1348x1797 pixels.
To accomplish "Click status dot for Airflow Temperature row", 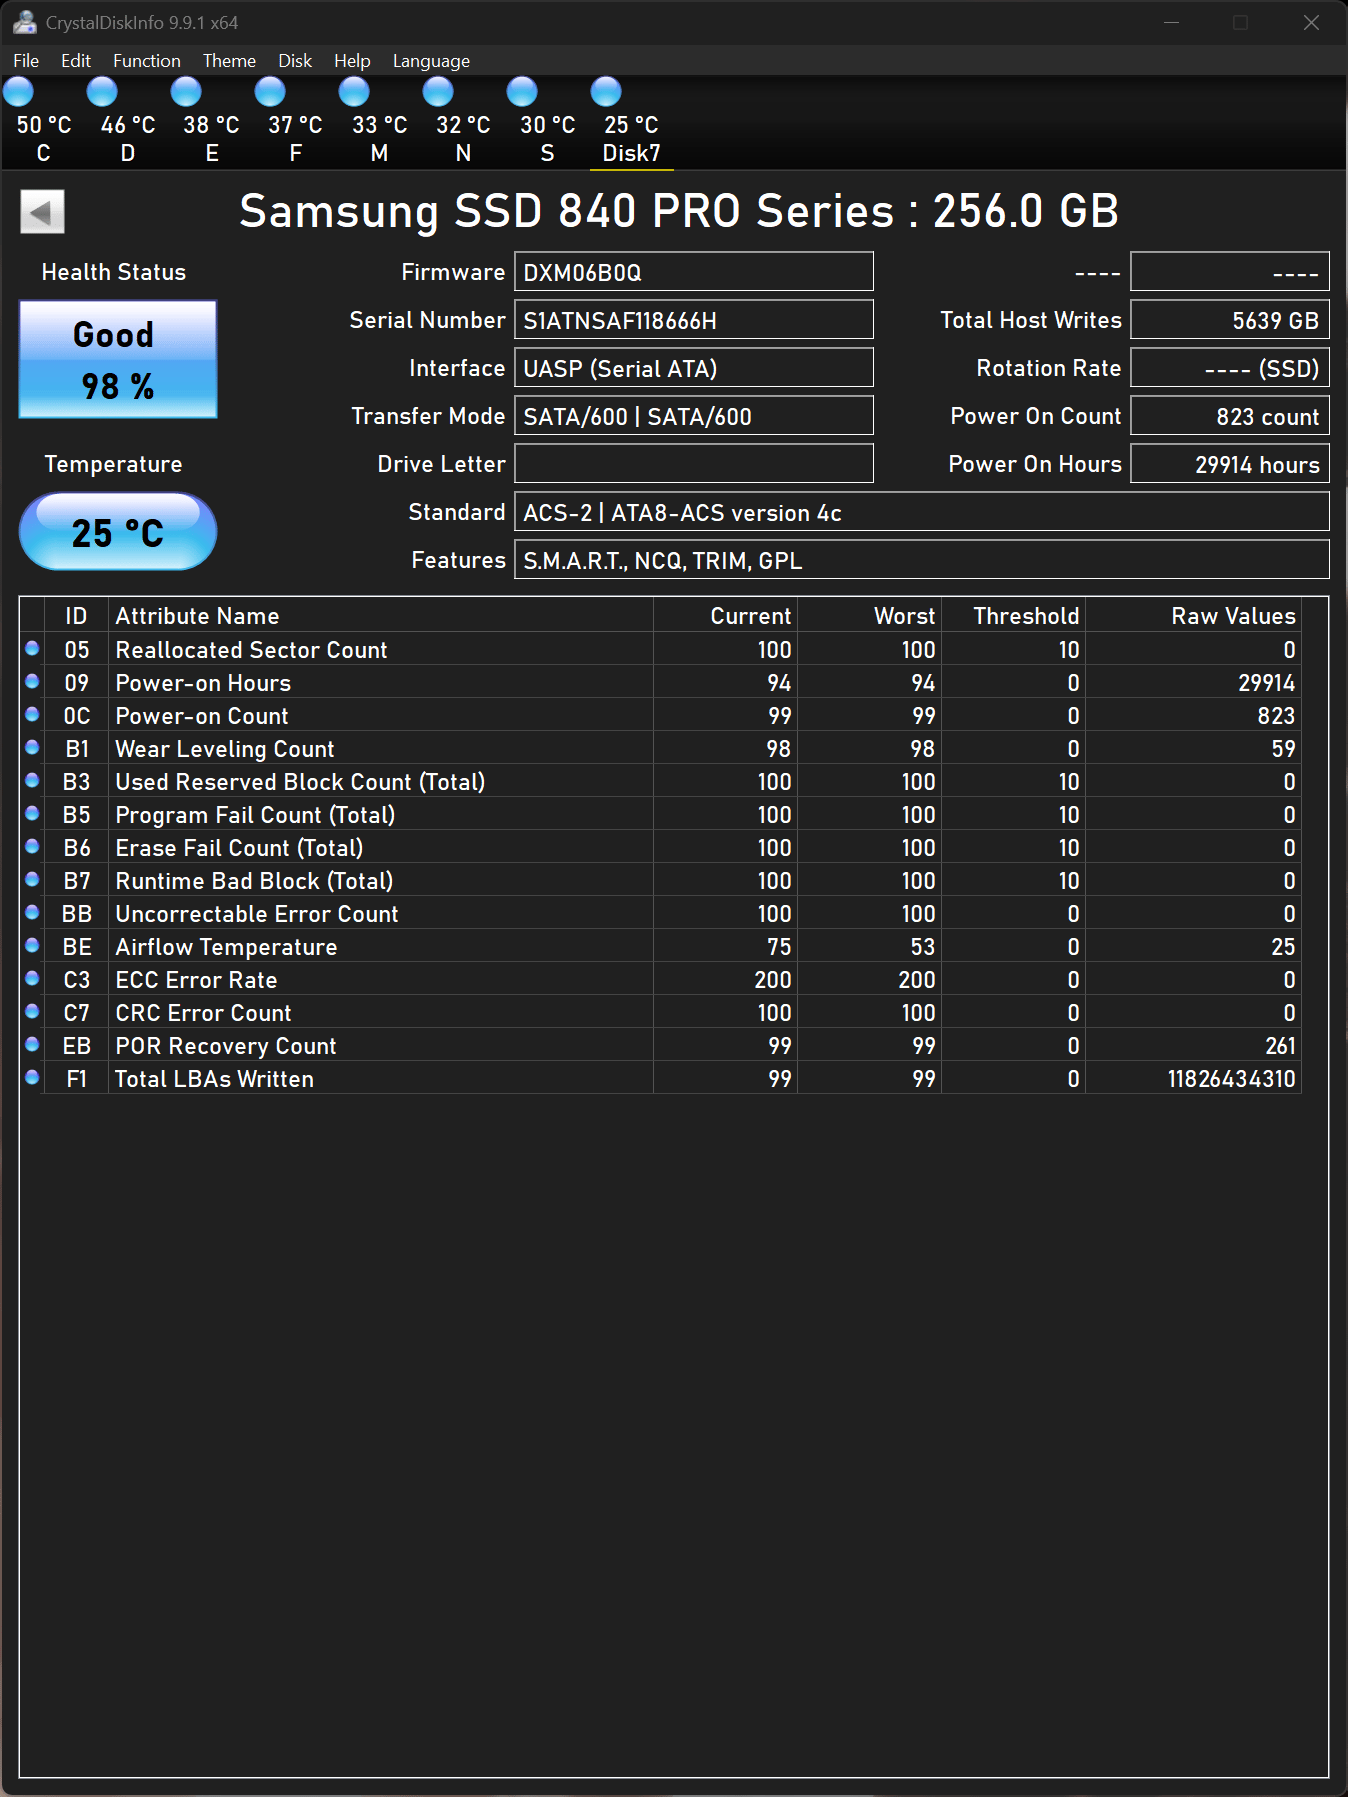I will [x=32, y=945].
